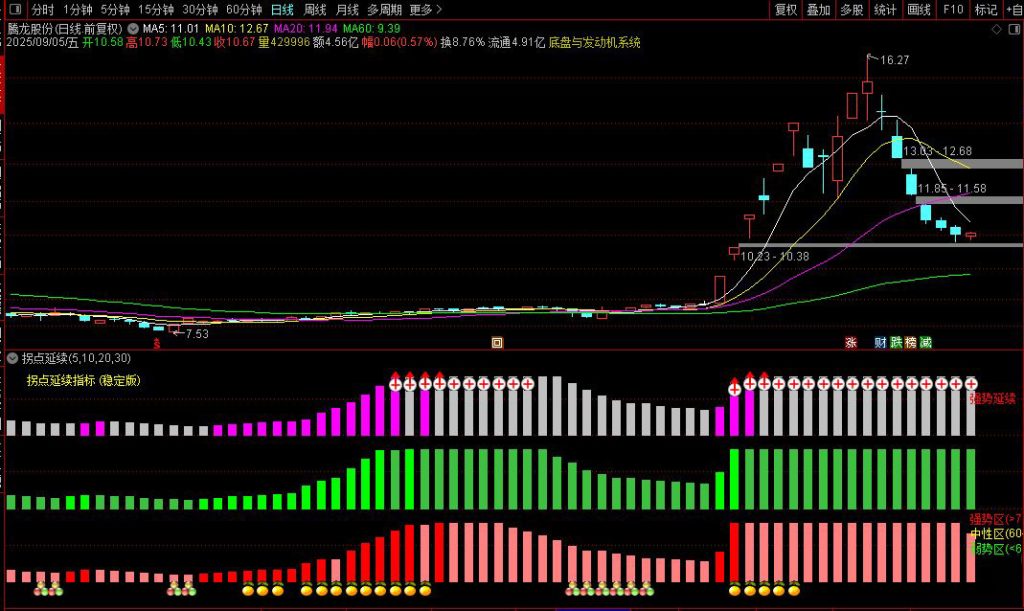Click the orange square marker on time axis
This screenshot has height=611, width=1024.
(x=497, y=342)
